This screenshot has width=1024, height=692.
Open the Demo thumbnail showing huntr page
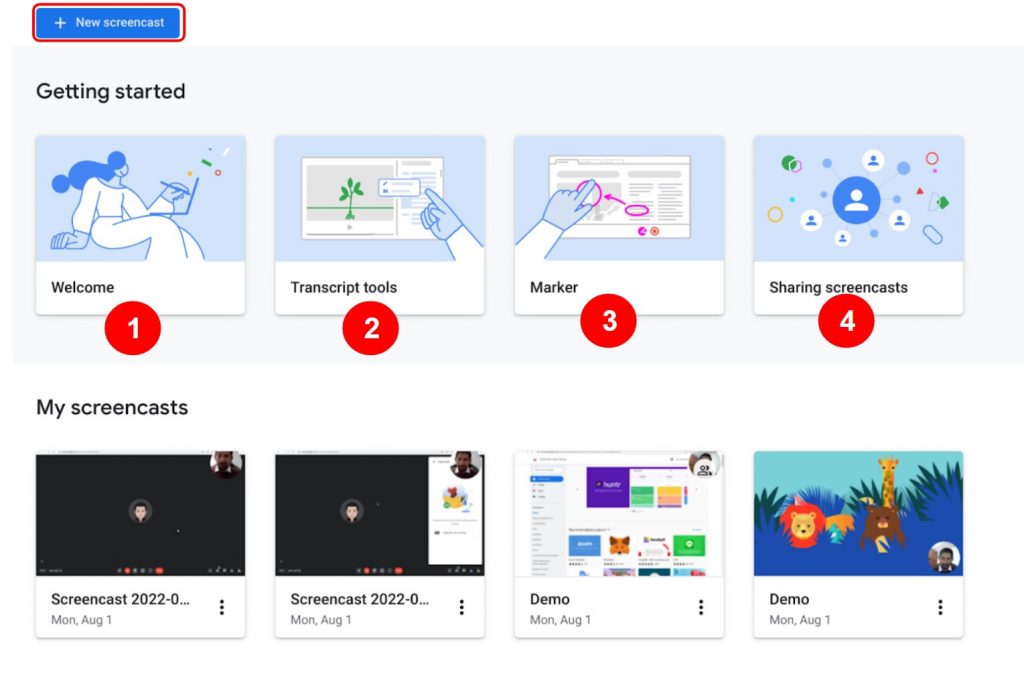(x=618, y=513)
